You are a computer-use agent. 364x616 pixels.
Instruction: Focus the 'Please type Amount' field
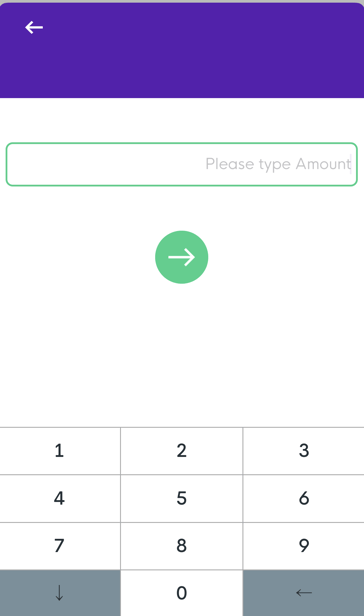pos(181,164)
